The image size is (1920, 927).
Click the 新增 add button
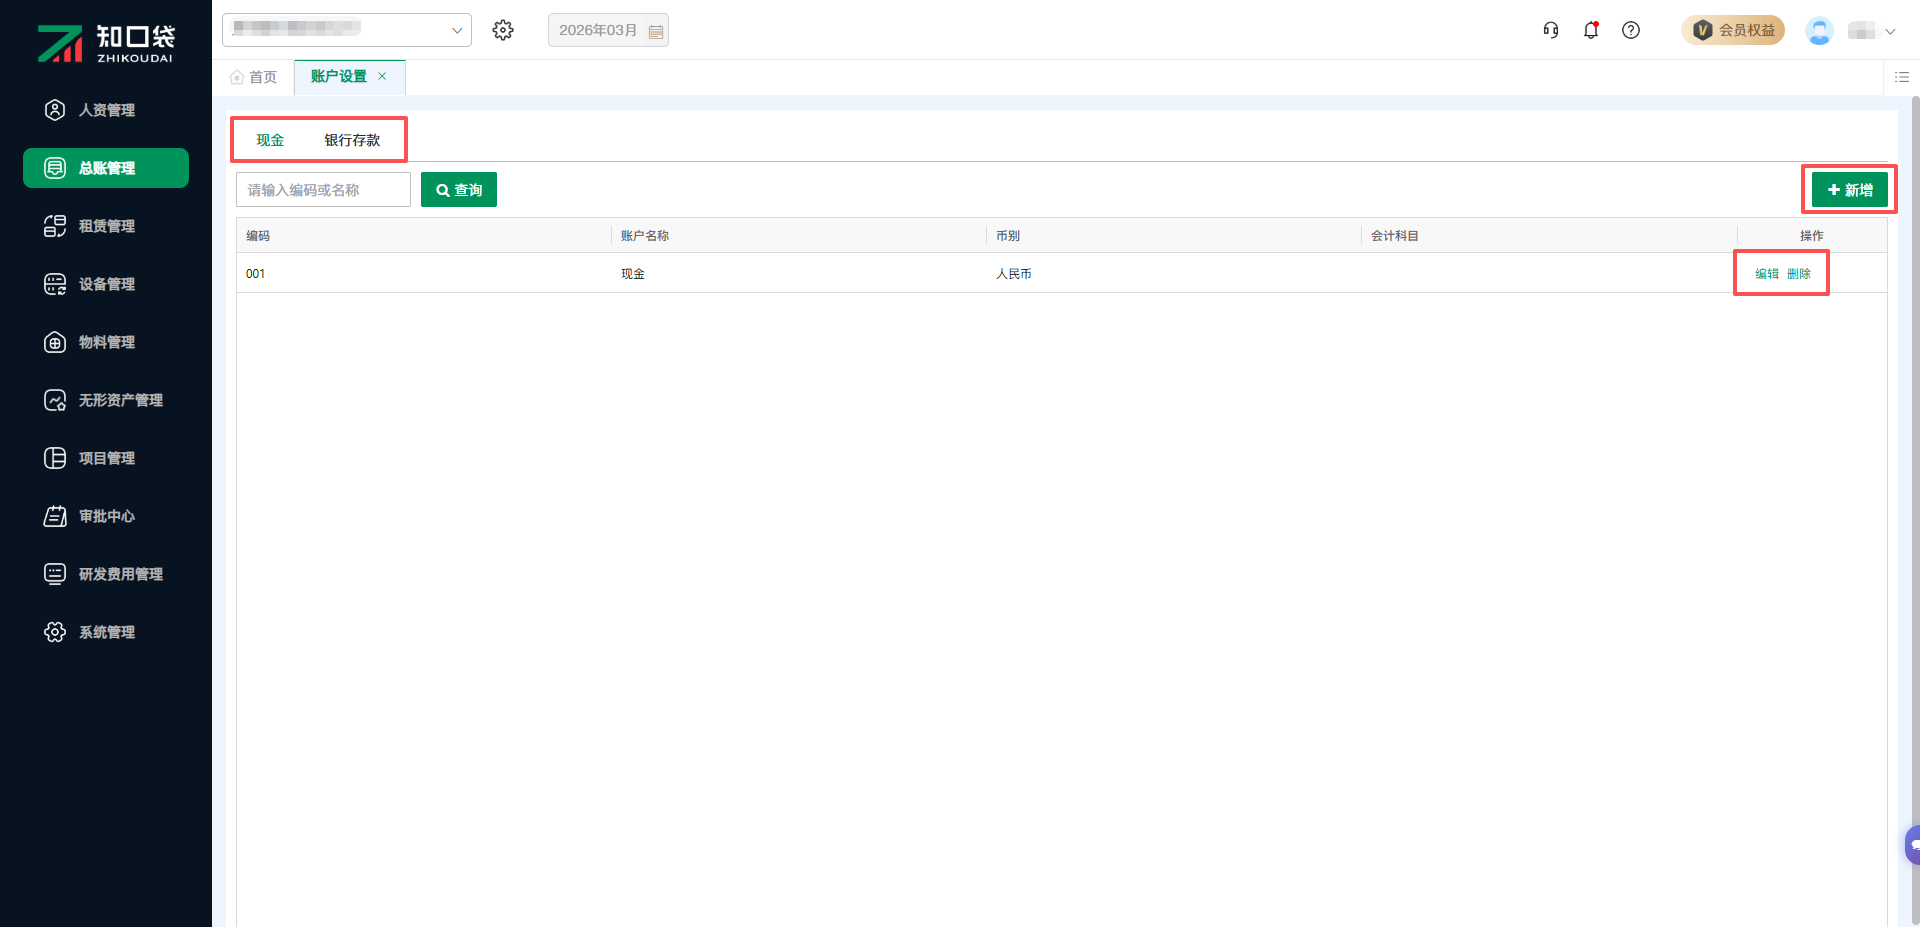click(x=1850, y=190)
